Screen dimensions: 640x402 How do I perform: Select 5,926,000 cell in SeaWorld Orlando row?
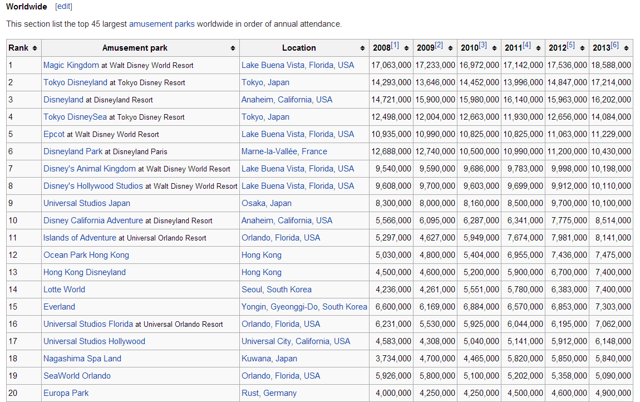tap(391, 376)
